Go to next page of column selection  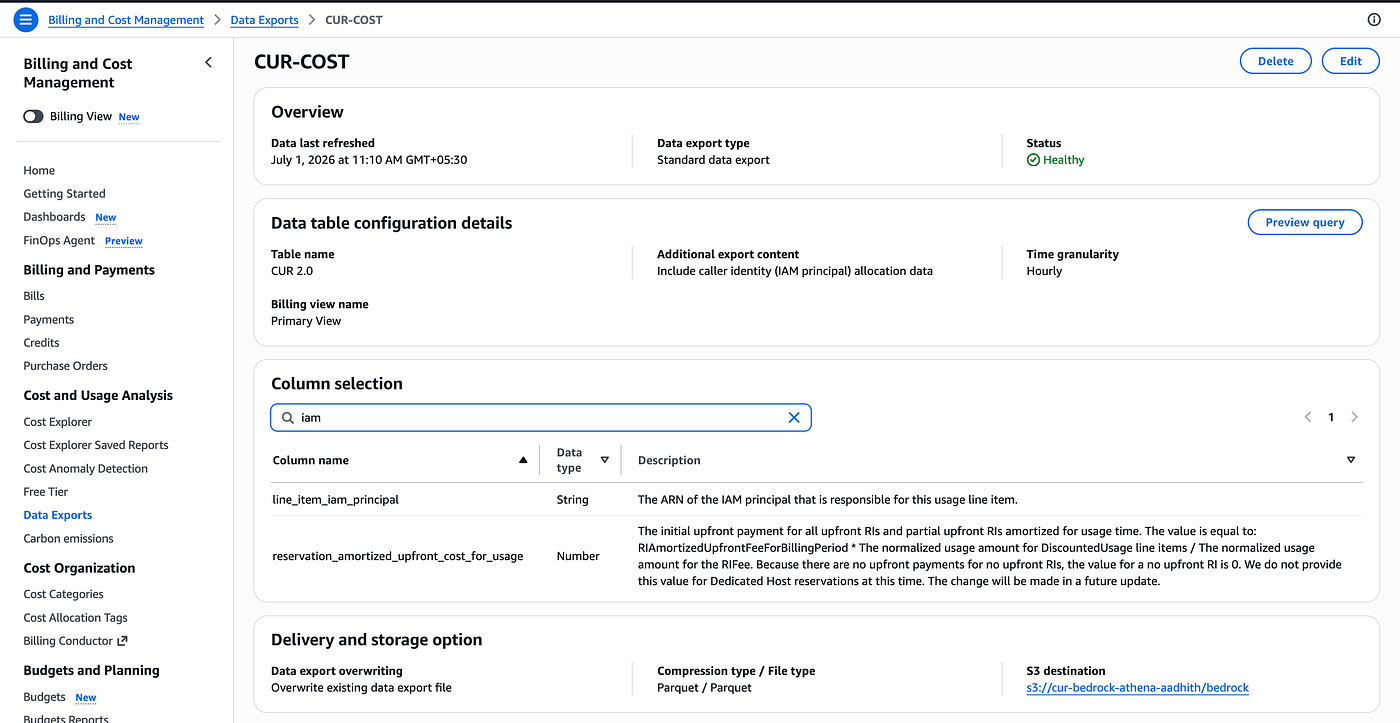[1354, 417]
